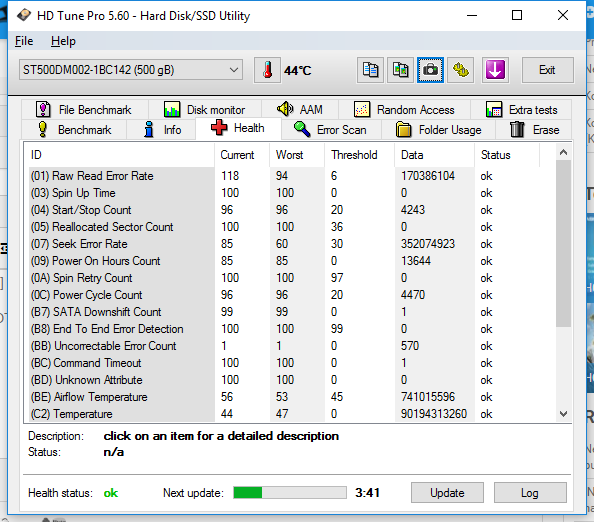
Task: Switch to the Erase tab
Action: 534,130
